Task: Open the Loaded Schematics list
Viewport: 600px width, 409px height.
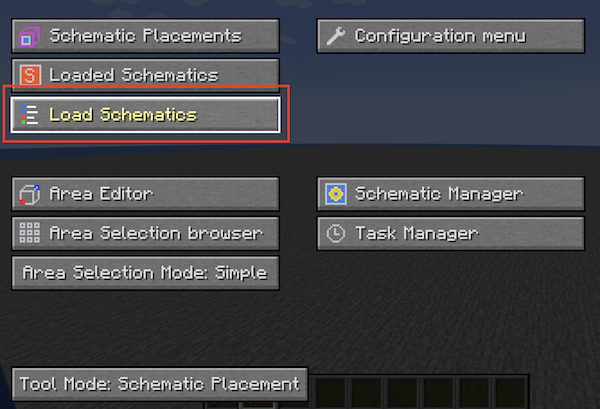Action: 145,75
